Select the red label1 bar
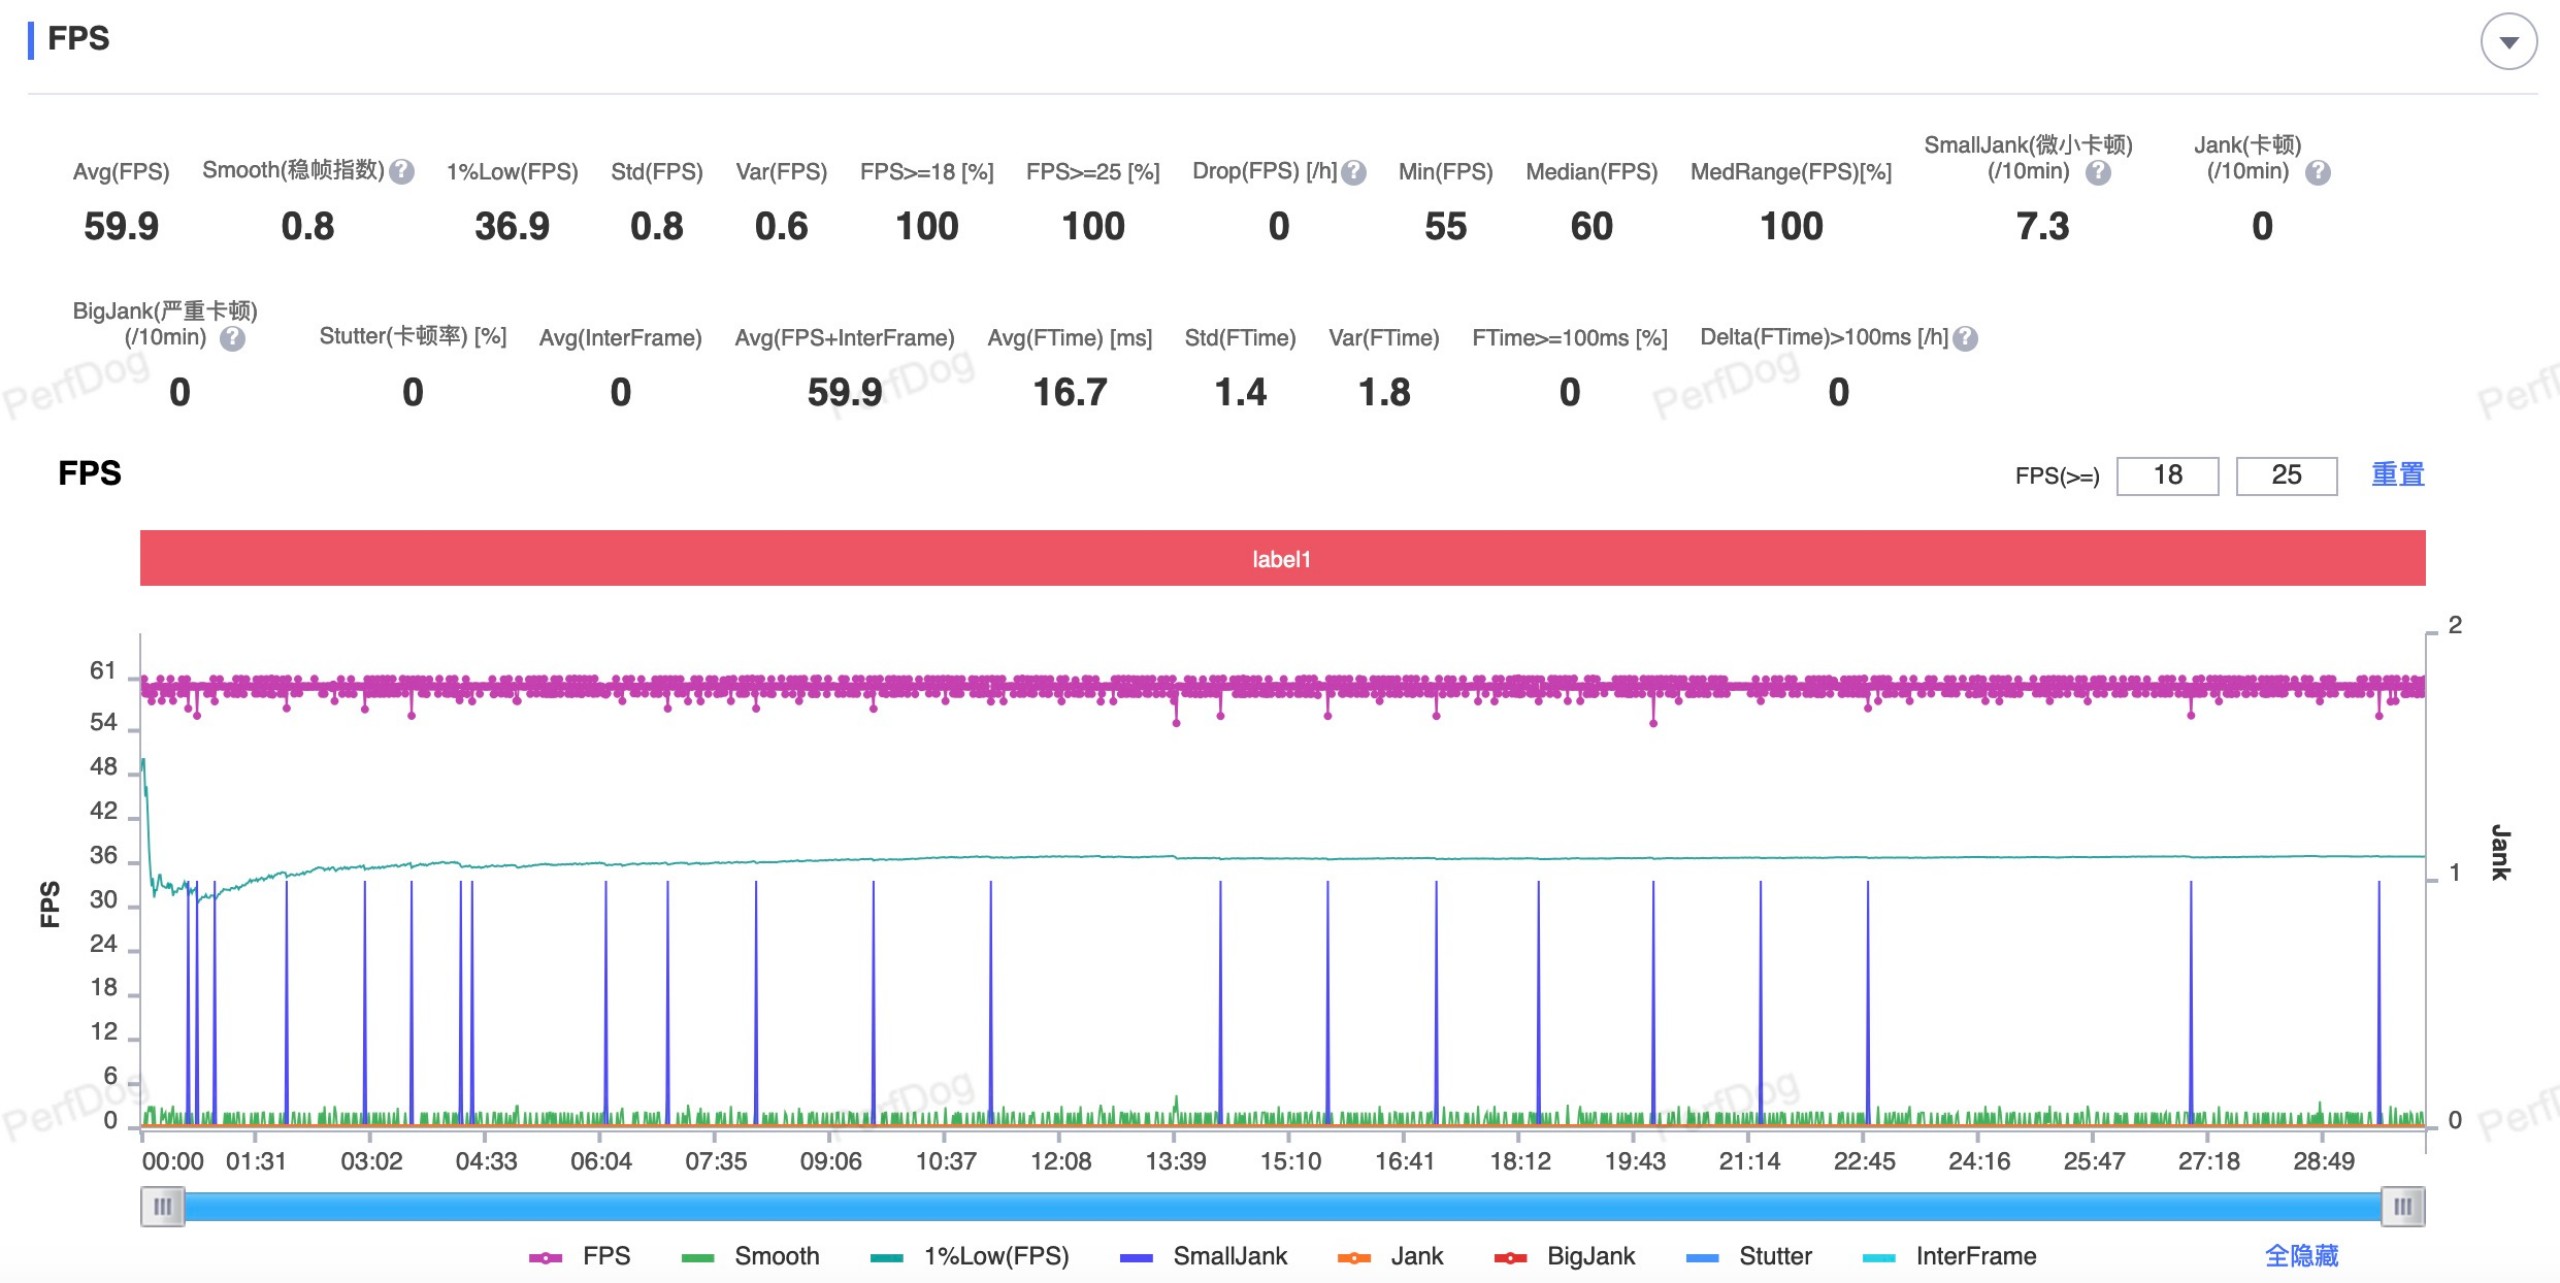Viewport: 2560px width, 1283px height. point(1282,559)
